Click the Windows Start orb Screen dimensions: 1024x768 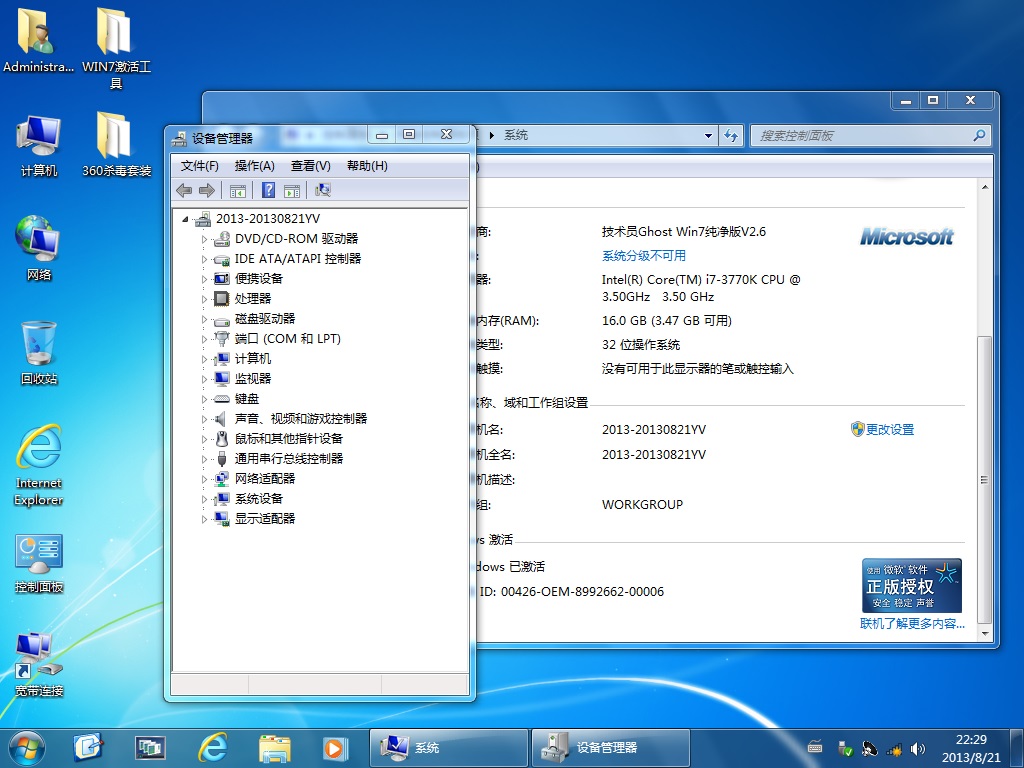[x=27, y=748]
